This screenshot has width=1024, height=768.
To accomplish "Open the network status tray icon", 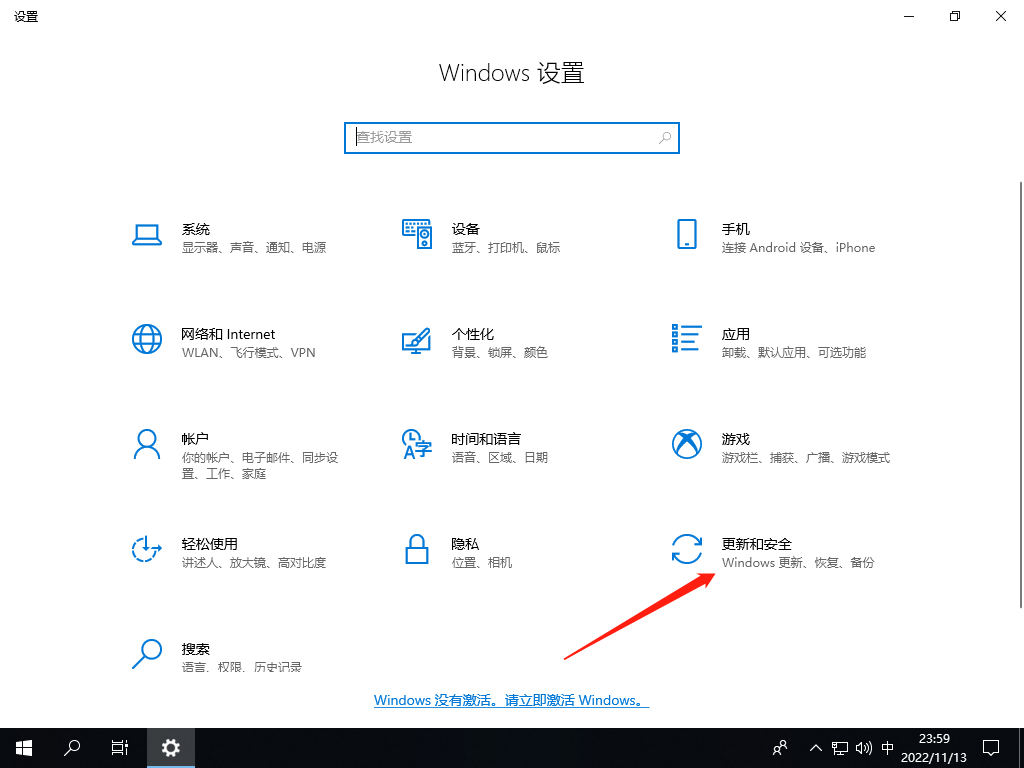I will [x=840, y=748].
